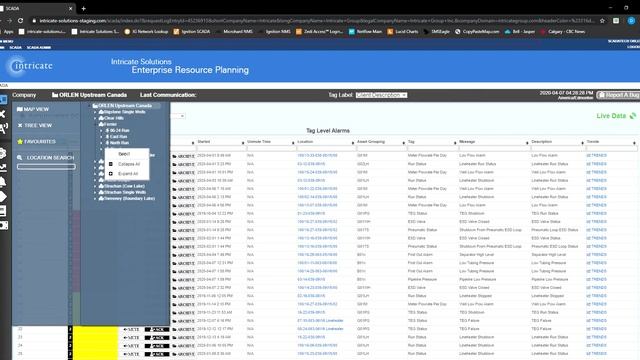This screenshot has height=360, width=640.
Task: Open the Ignition SCADA bookmark
Action: point(192,31)
